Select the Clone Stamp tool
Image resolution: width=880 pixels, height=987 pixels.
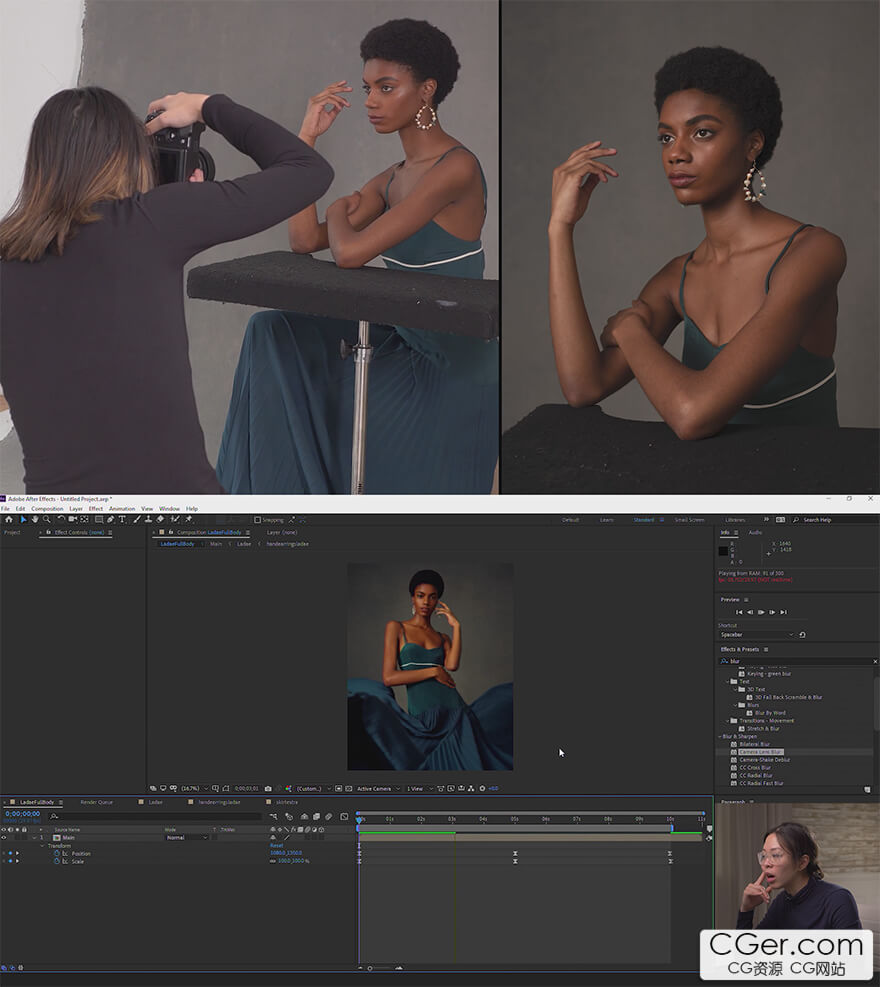[x=148, y=519]
